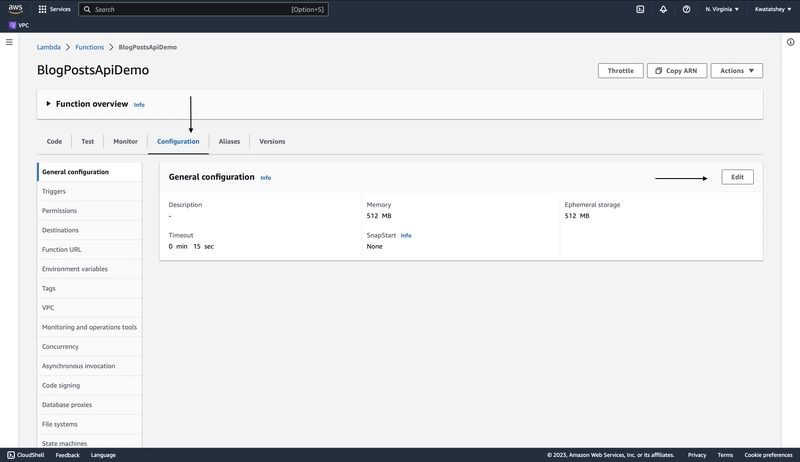The image size is (800, 462).
Task: Open Function overview Info link
Action: pos(139,105)
